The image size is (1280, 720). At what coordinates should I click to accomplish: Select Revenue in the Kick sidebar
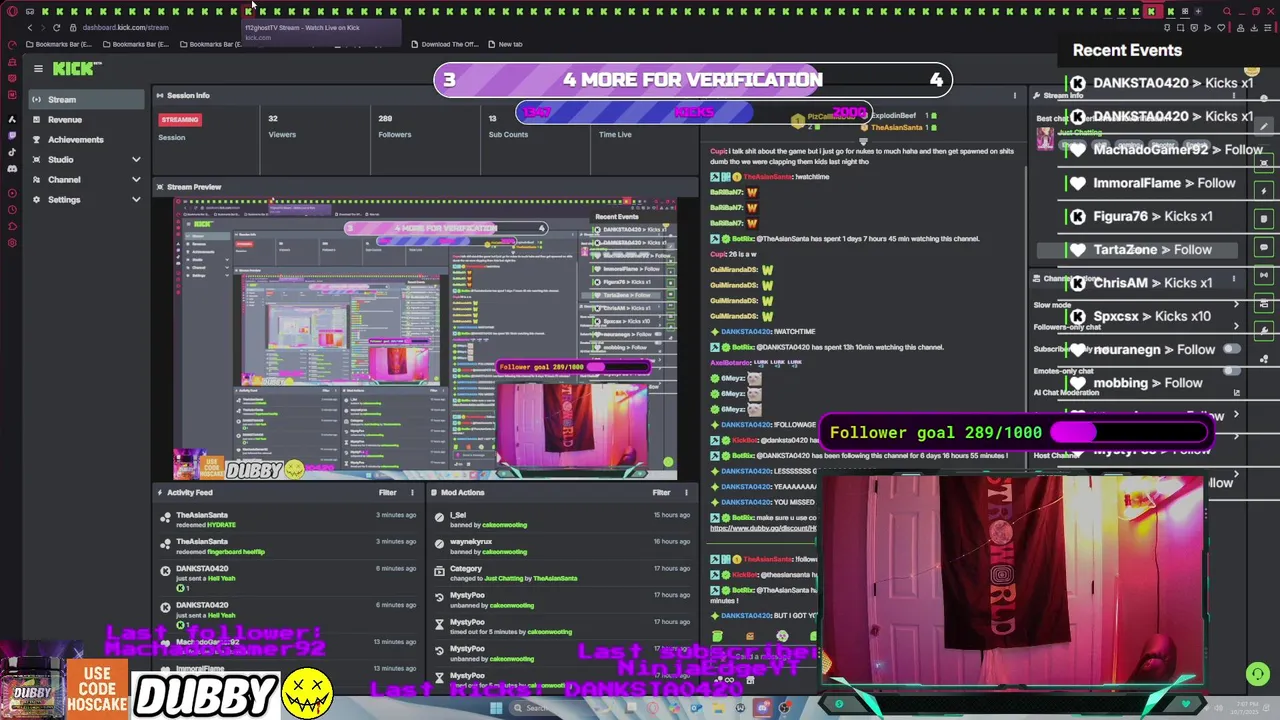(x=86, y=120)
